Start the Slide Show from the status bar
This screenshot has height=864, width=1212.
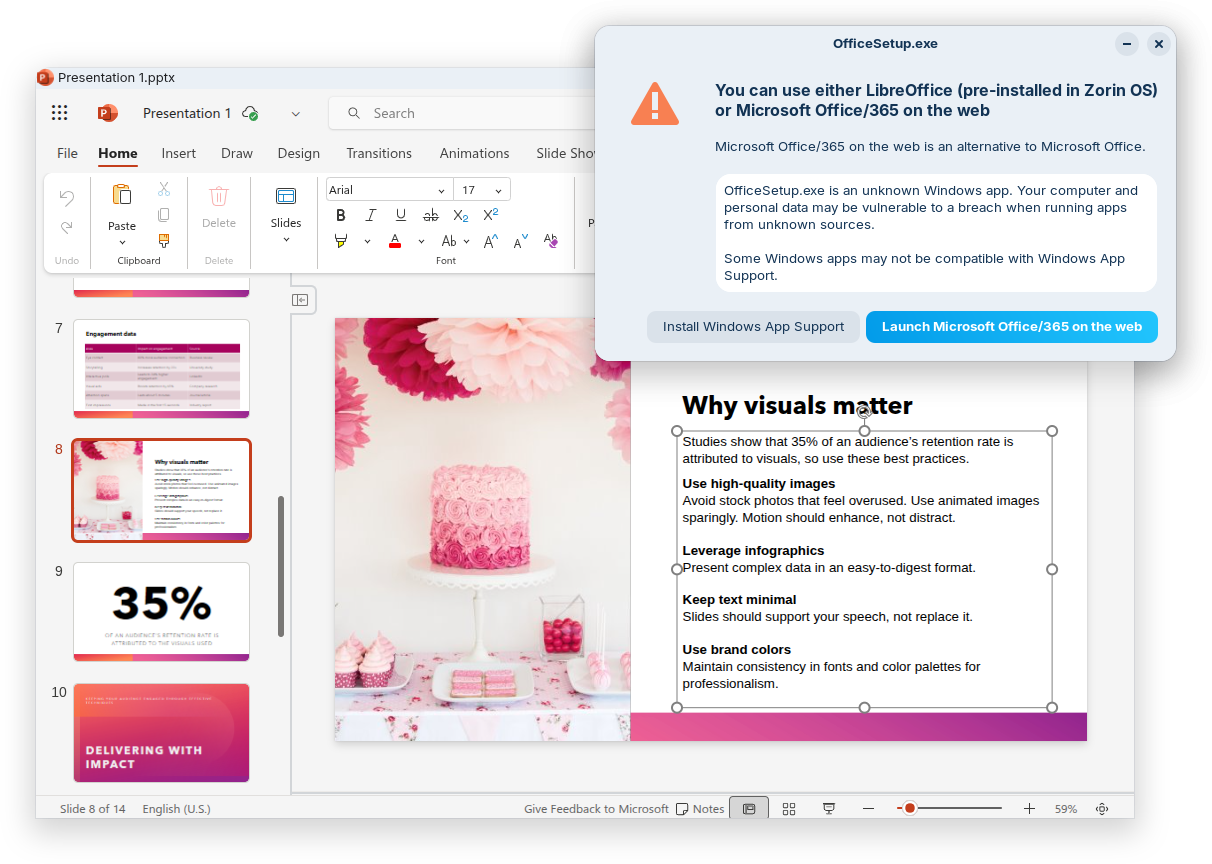tap(828, 808)
